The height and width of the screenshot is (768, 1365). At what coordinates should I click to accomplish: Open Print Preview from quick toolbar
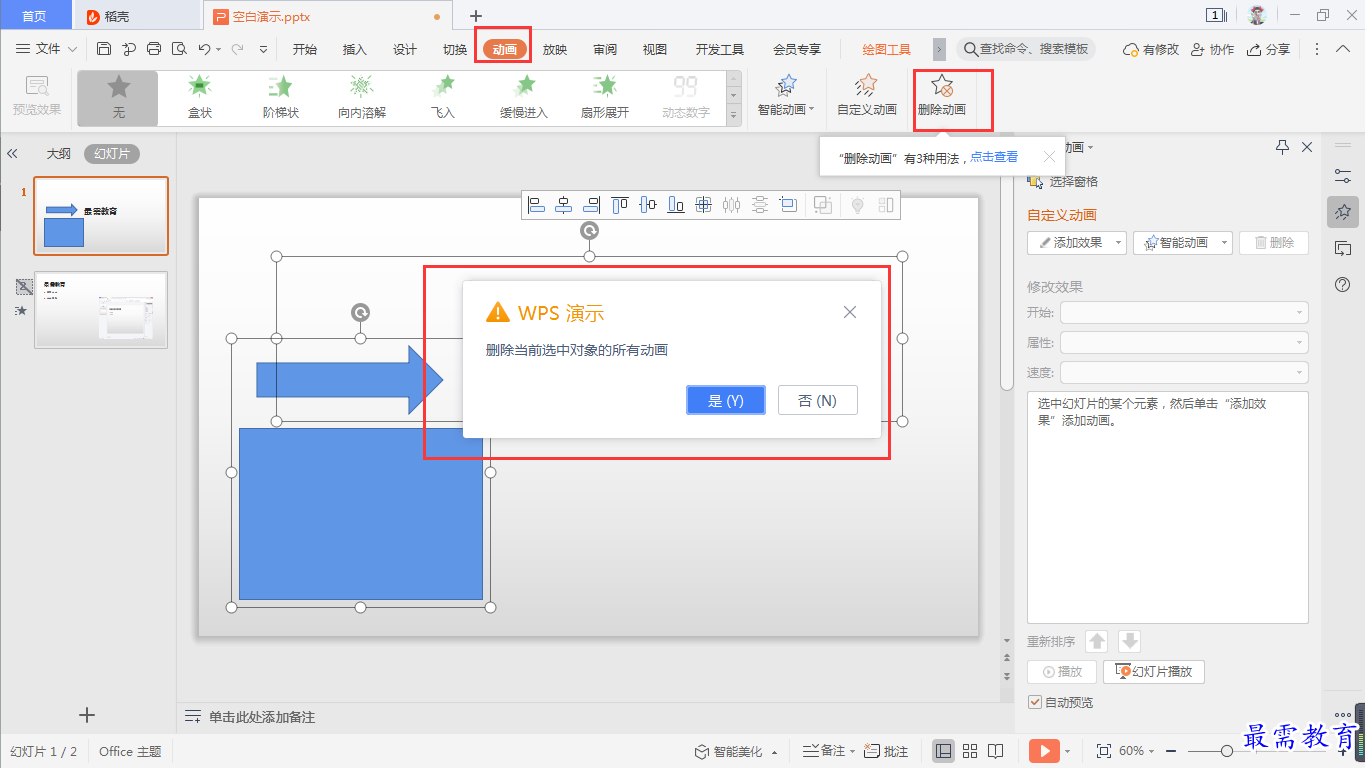click(x=179, y=49)
